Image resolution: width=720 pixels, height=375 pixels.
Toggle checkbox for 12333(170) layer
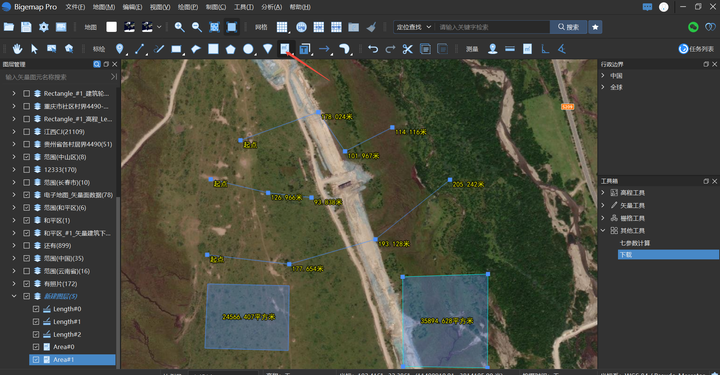click(x=27, y=170)
